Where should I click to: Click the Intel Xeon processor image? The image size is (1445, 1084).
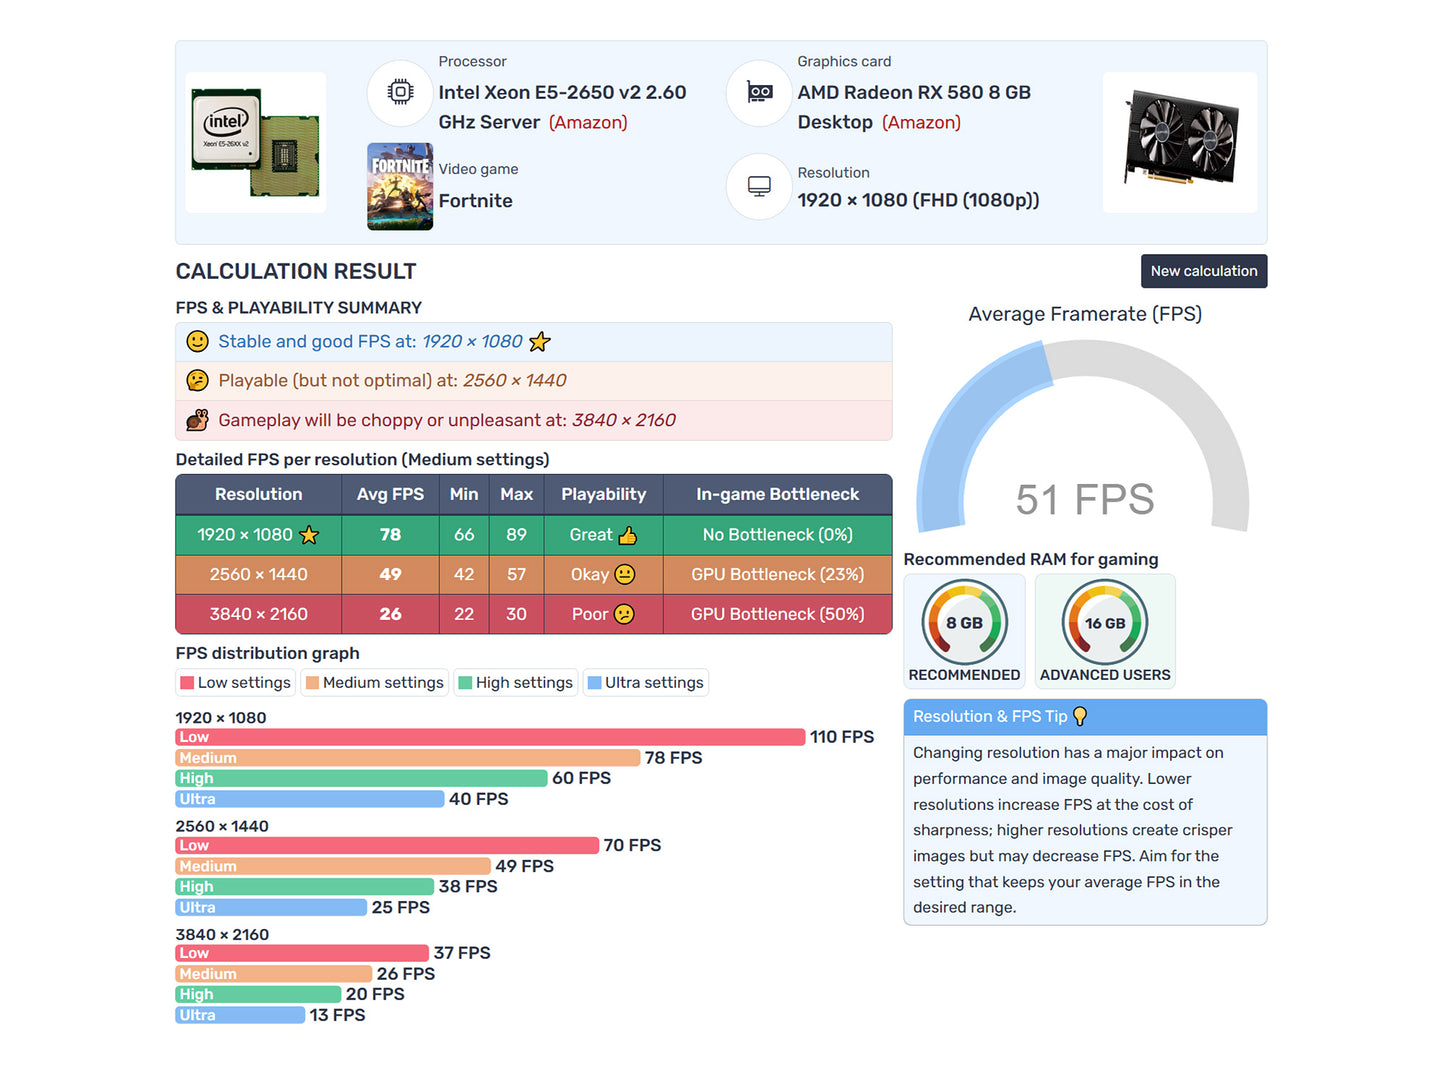coord(256,142)
